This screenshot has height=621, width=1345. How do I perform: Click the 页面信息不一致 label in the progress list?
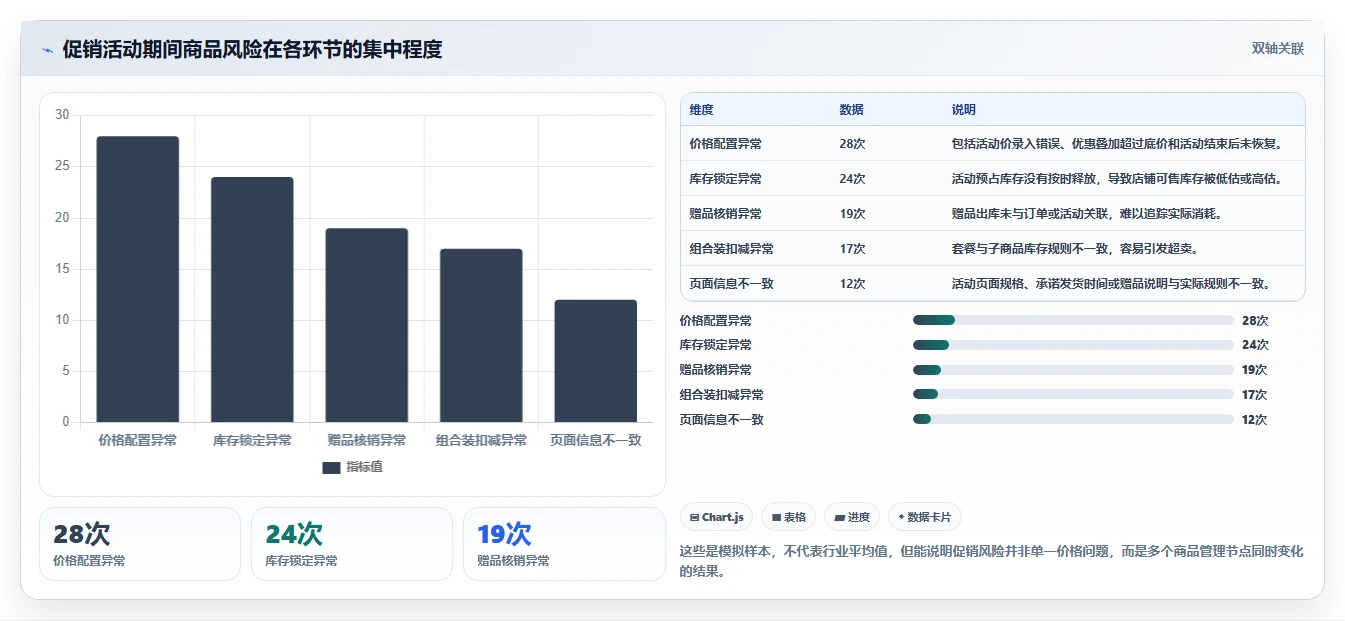(721, 420)
